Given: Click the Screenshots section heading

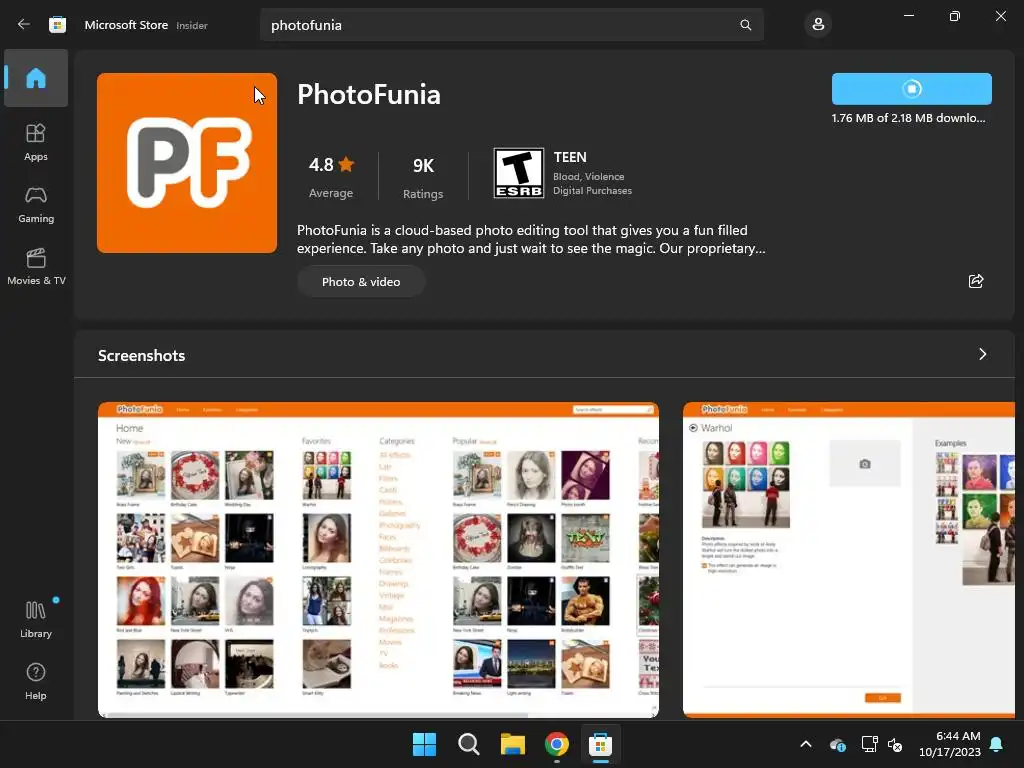Looking at the screenshot, I should 142,355.
